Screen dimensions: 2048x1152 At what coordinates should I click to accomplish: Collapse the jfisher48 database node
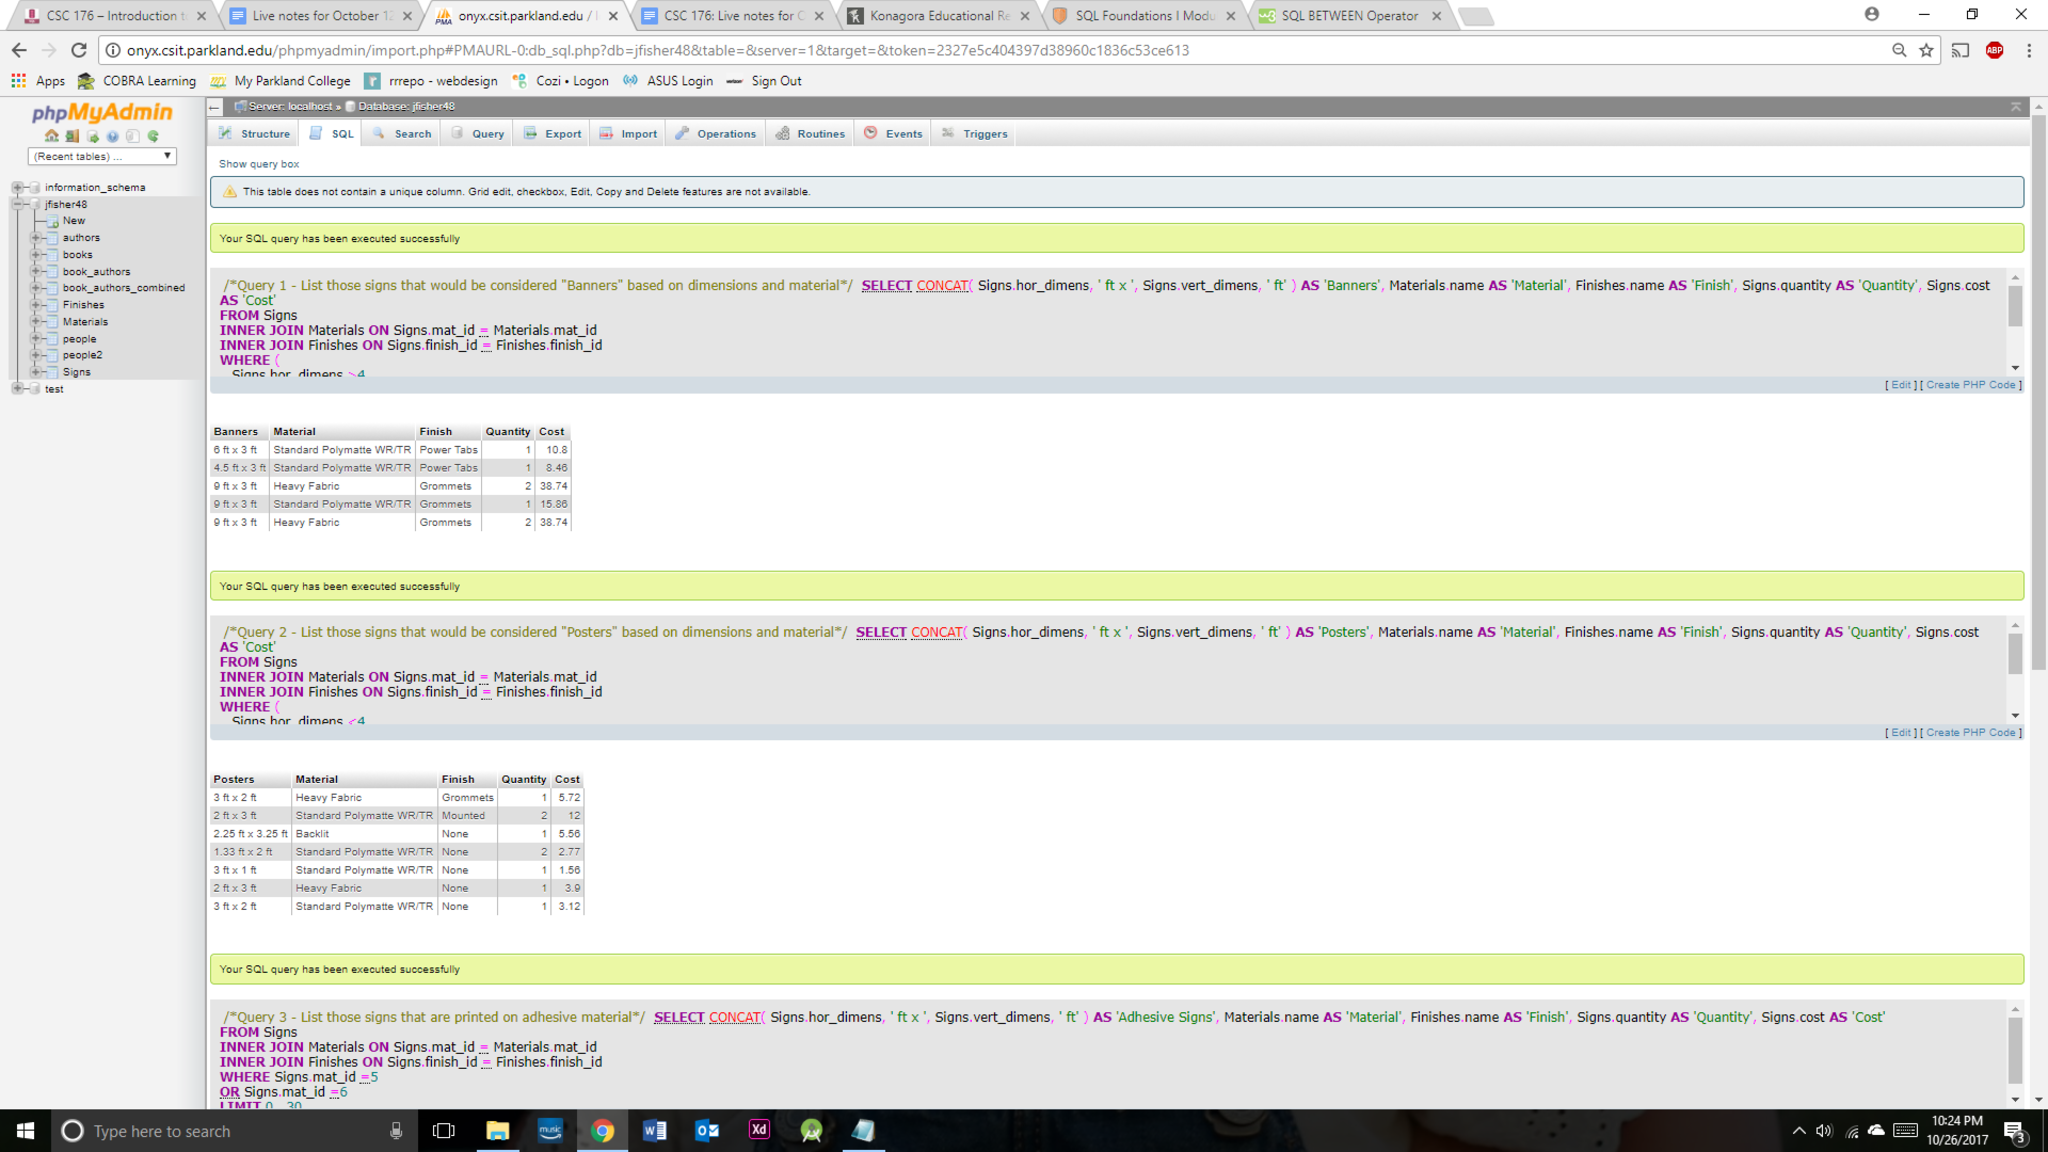(17, 204)
